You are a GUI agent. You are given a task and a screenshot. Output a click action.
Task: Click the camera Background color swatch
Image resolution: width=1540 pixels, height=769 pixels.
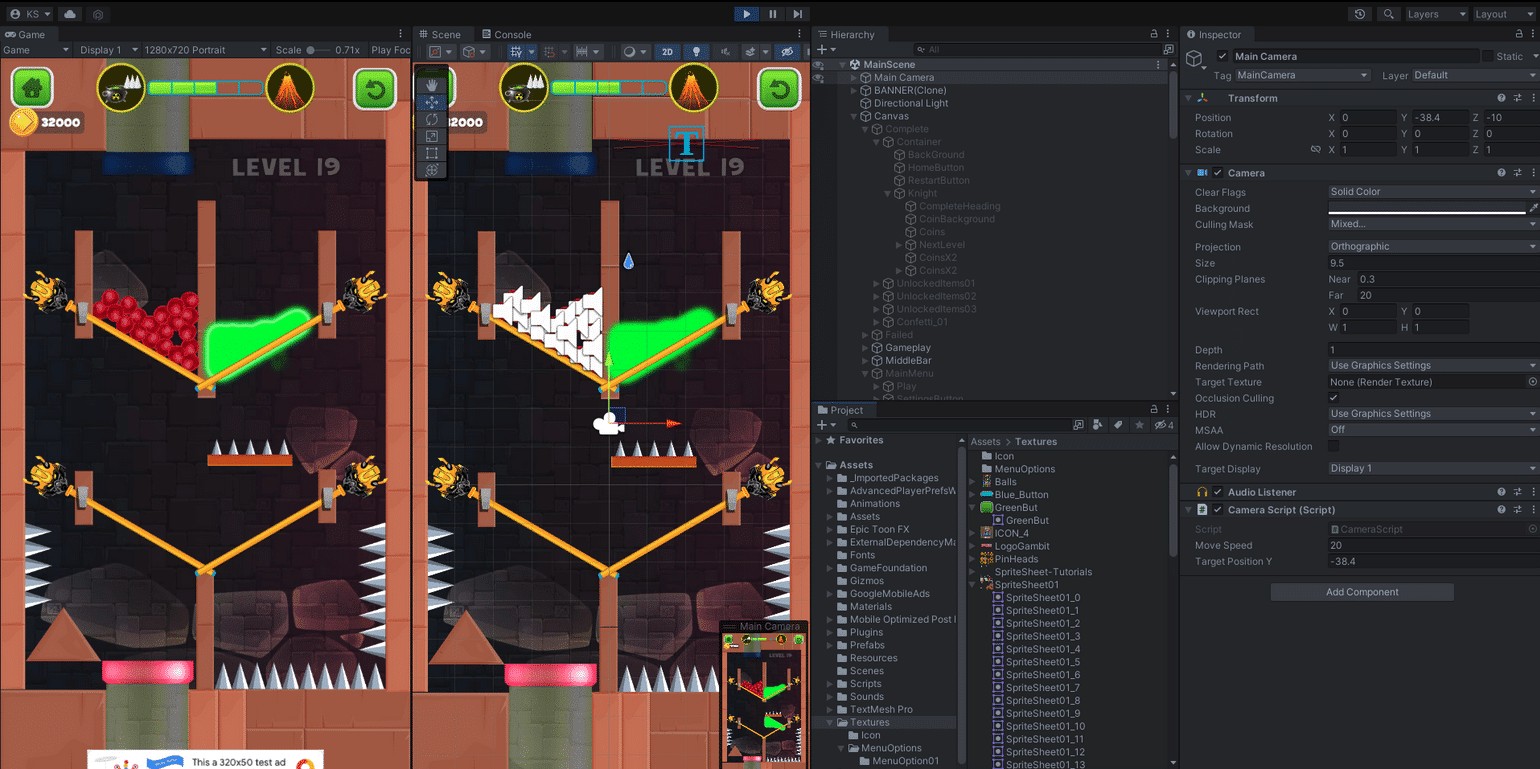(x=1426, y=208)
